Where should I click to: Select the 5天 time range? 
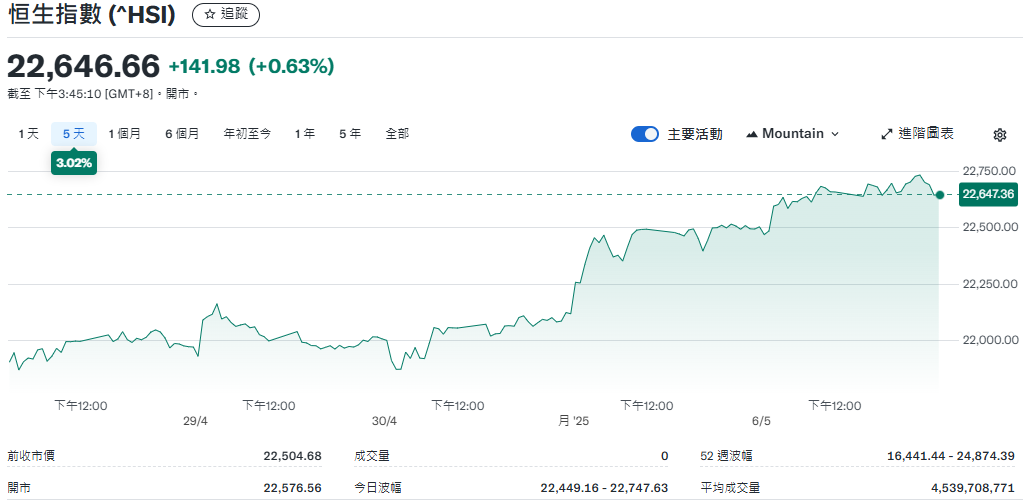point(74,134)
